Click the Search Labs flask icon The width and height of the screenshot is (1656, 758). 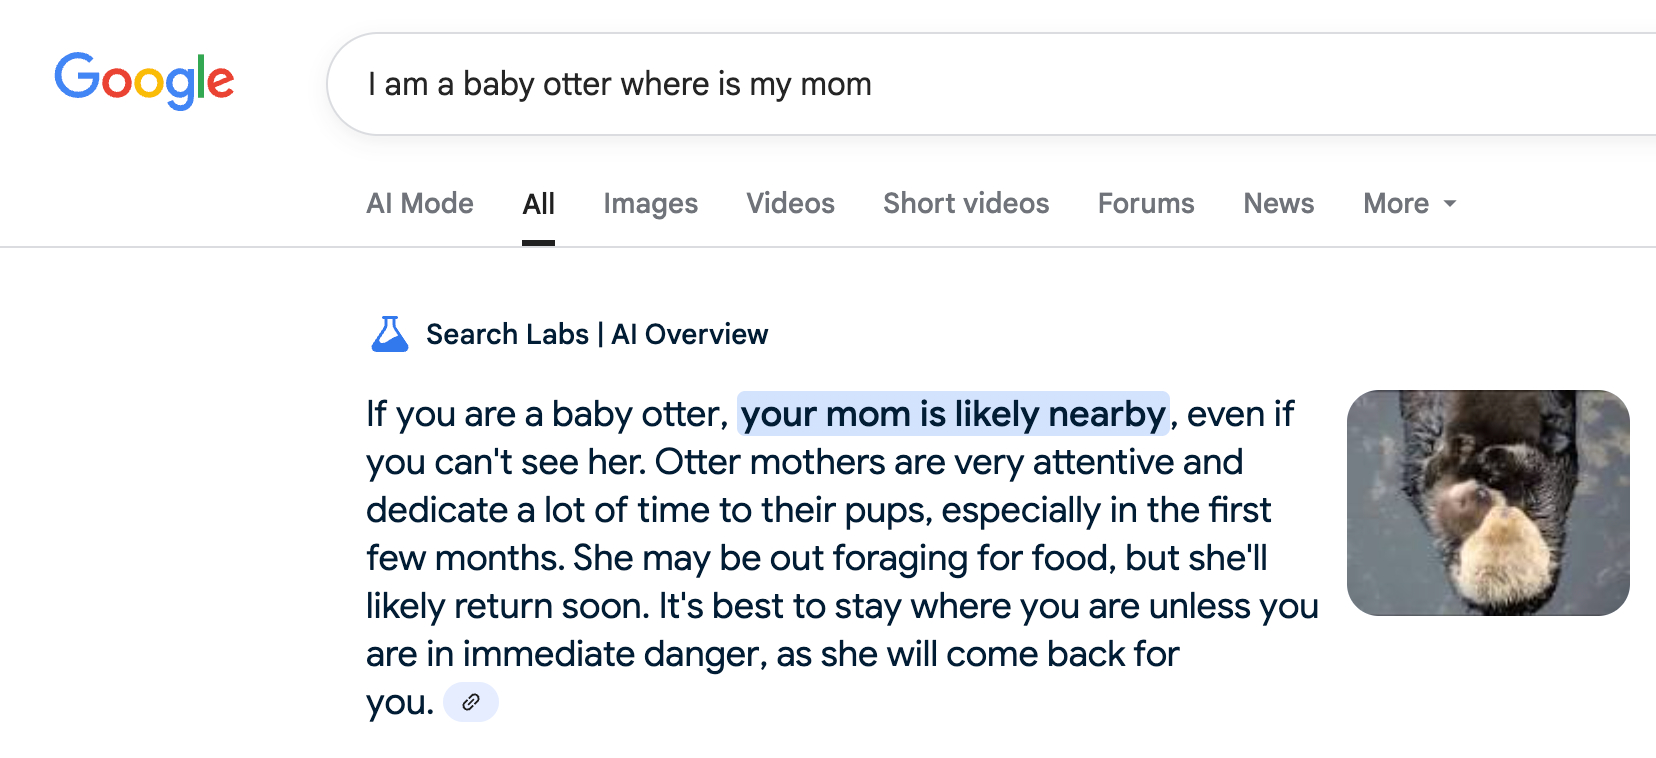pyautogui.click(x=390, y=334)
